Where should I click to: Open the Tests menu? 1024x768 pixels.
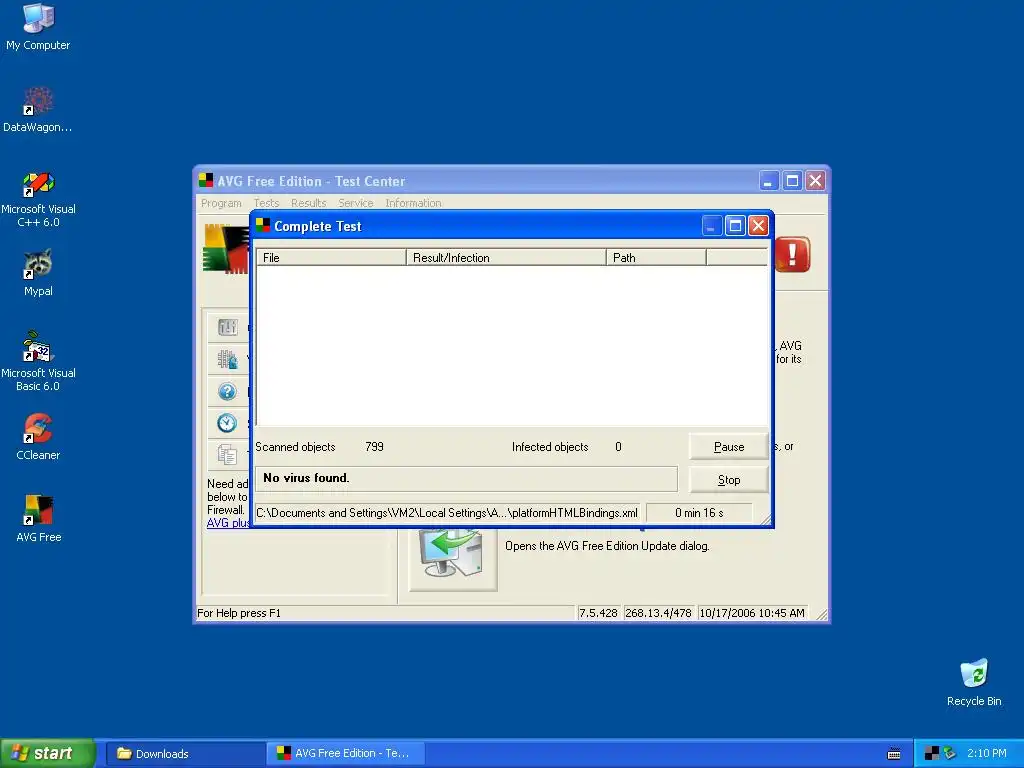pyautogui.click(x=266, y=203)
